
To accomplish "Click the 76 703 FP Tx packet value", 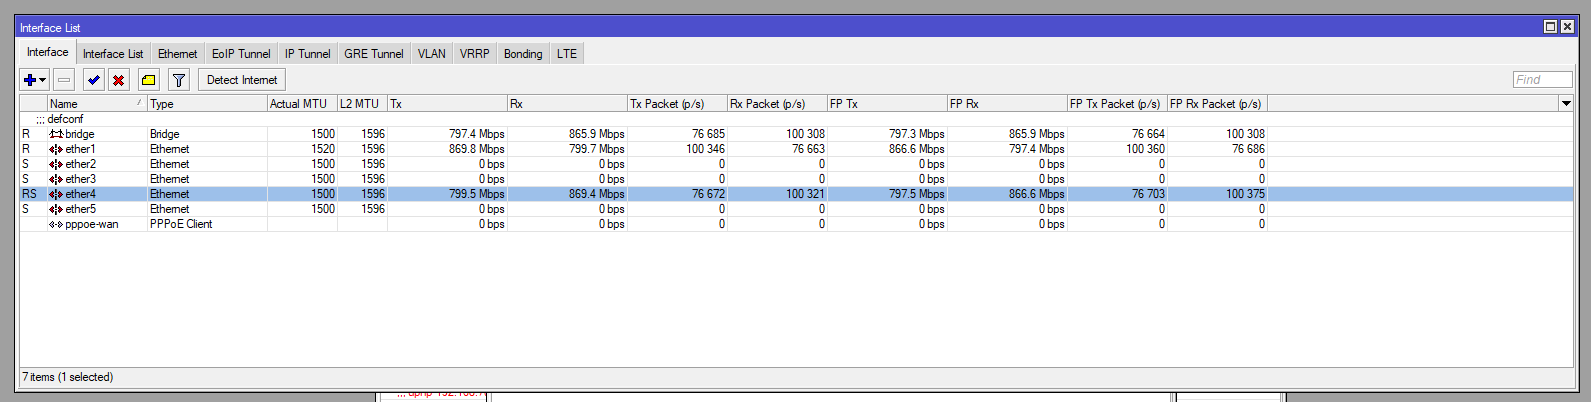I will tap(1149, 194).
